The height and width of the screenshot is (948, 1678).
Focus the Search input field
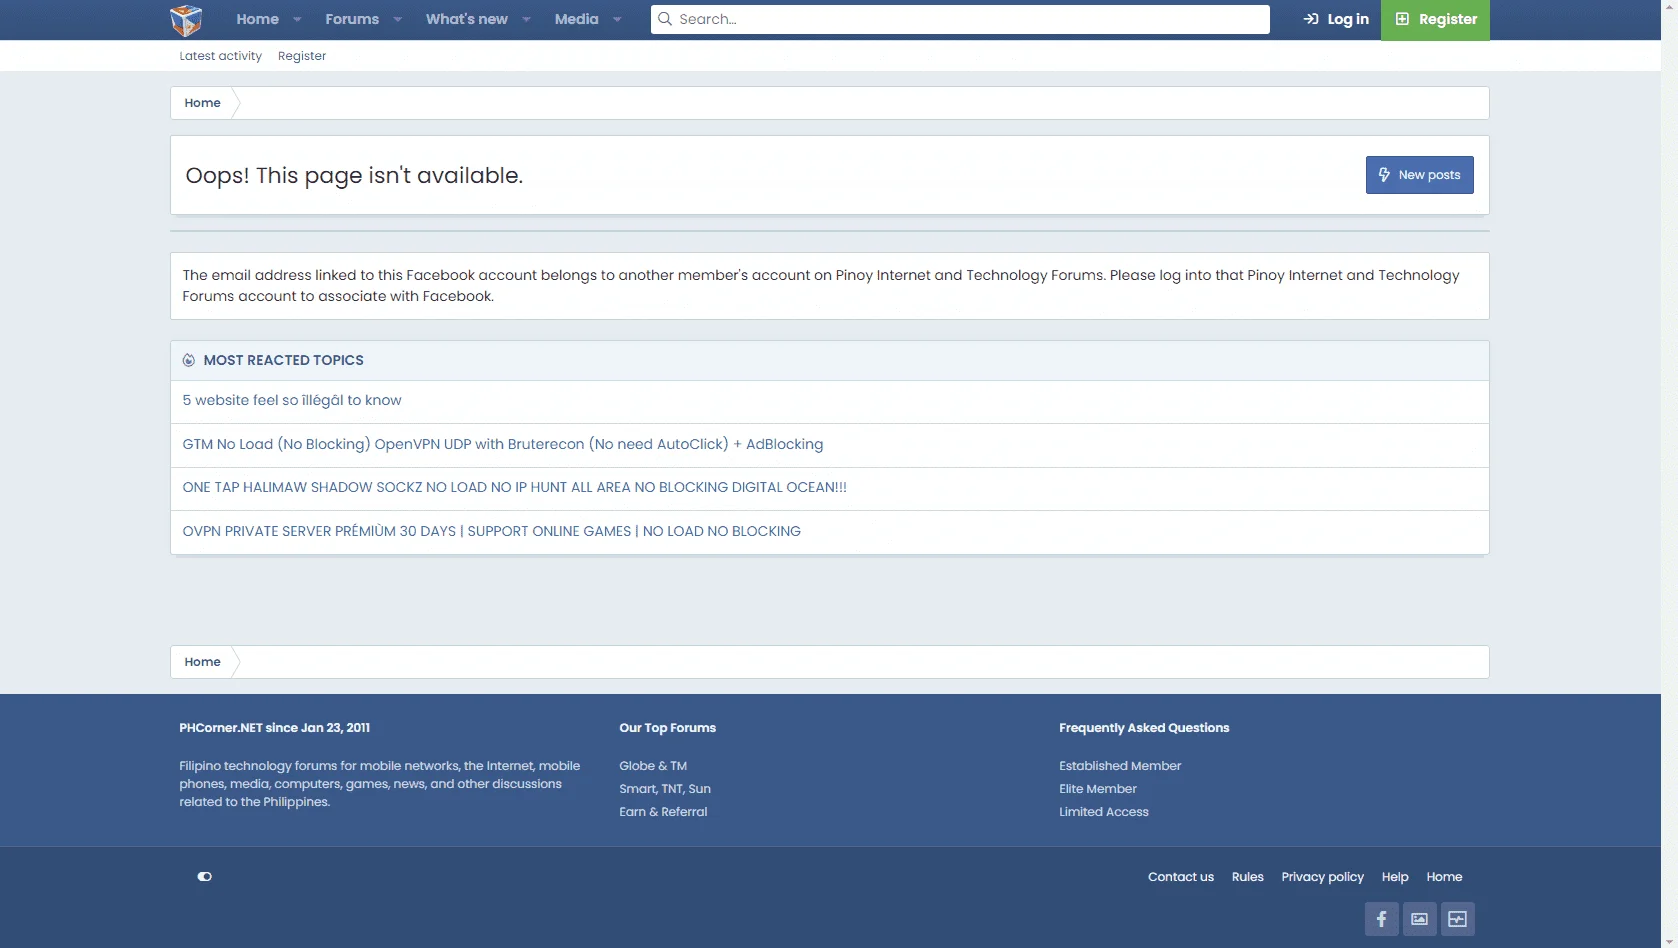point(960,19)
